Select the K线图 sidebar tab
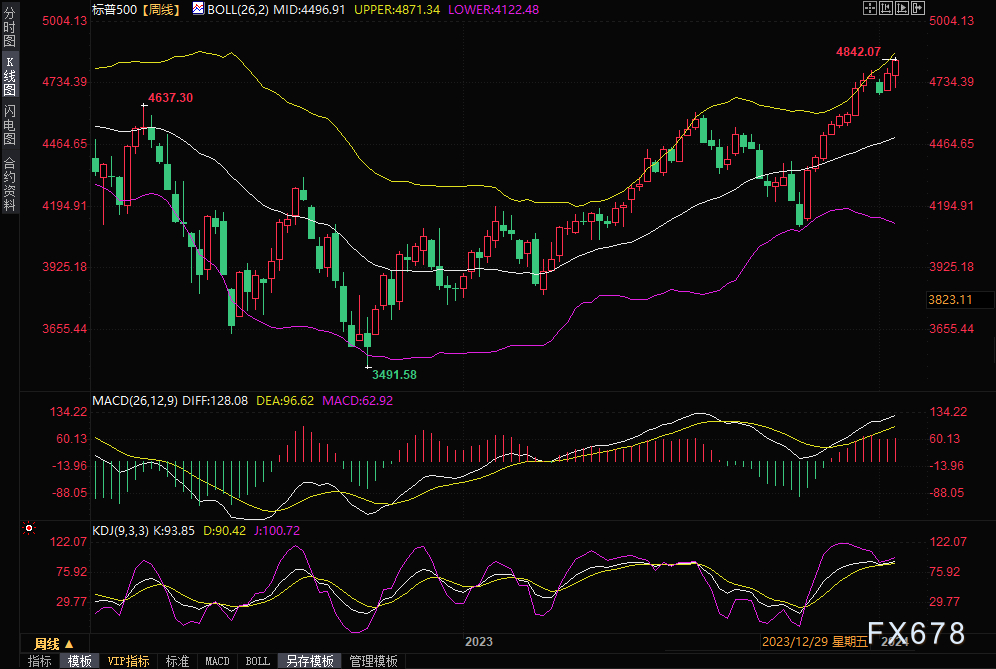This screenshot has height=669, width=996. (10, 76)
